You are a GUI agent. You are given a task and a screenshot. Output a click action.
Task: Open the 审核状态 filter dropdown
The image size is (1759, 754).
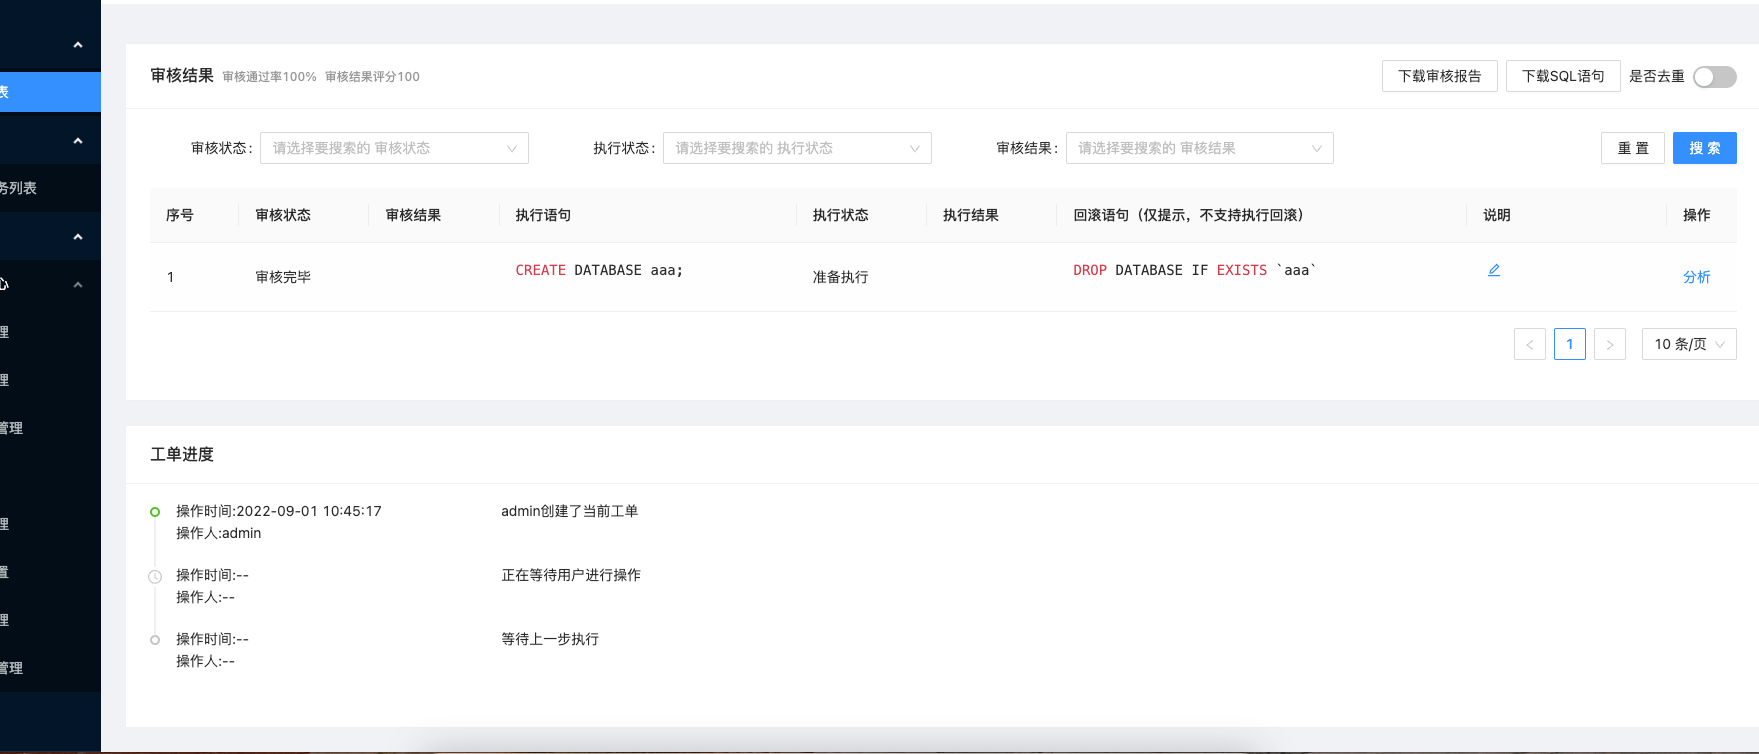point(394,148)
